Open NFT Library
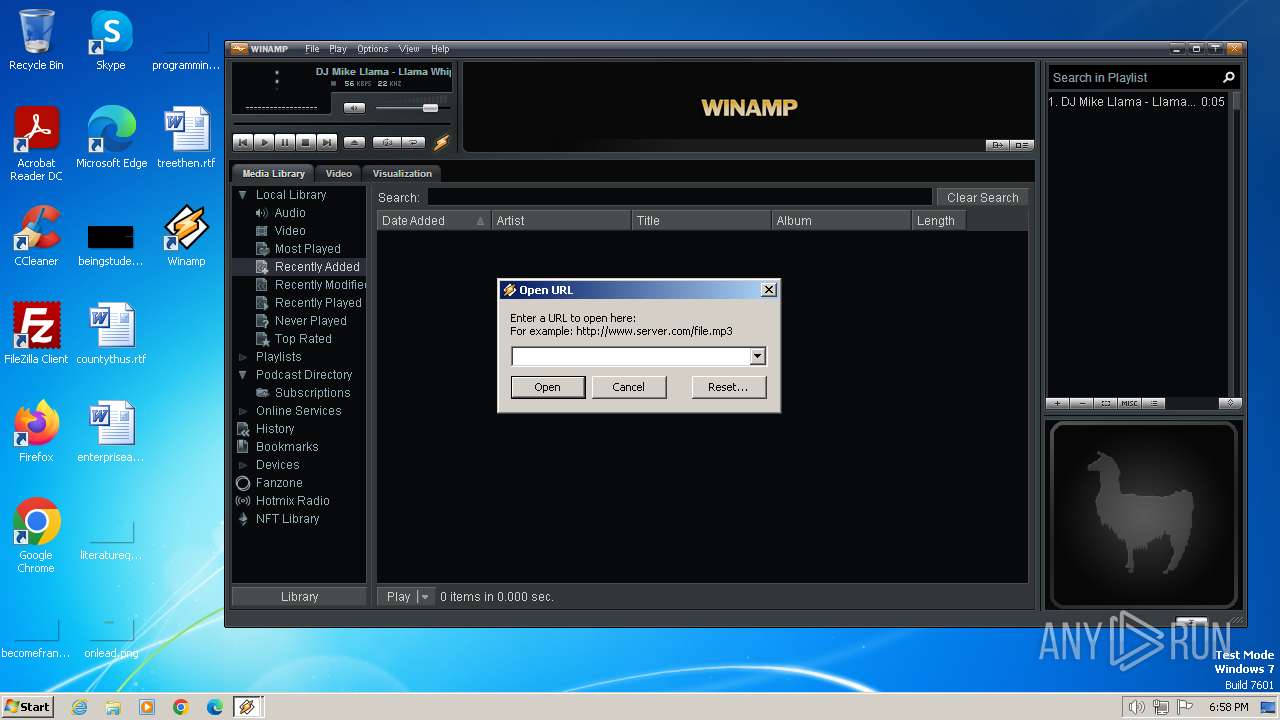This screenshot has height=720, width=1280. [x=287, y=519]
